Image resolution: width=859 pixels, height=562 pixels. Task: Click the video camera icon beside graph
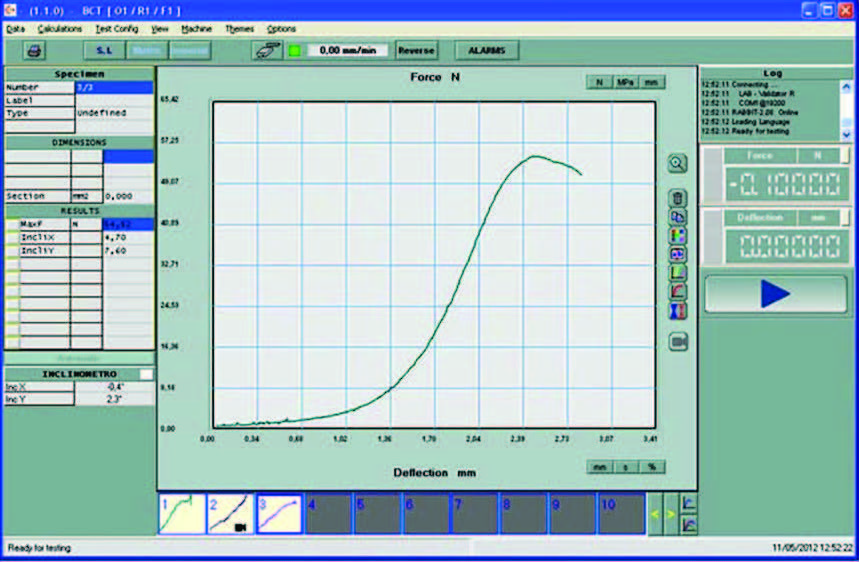click(677, 341)
